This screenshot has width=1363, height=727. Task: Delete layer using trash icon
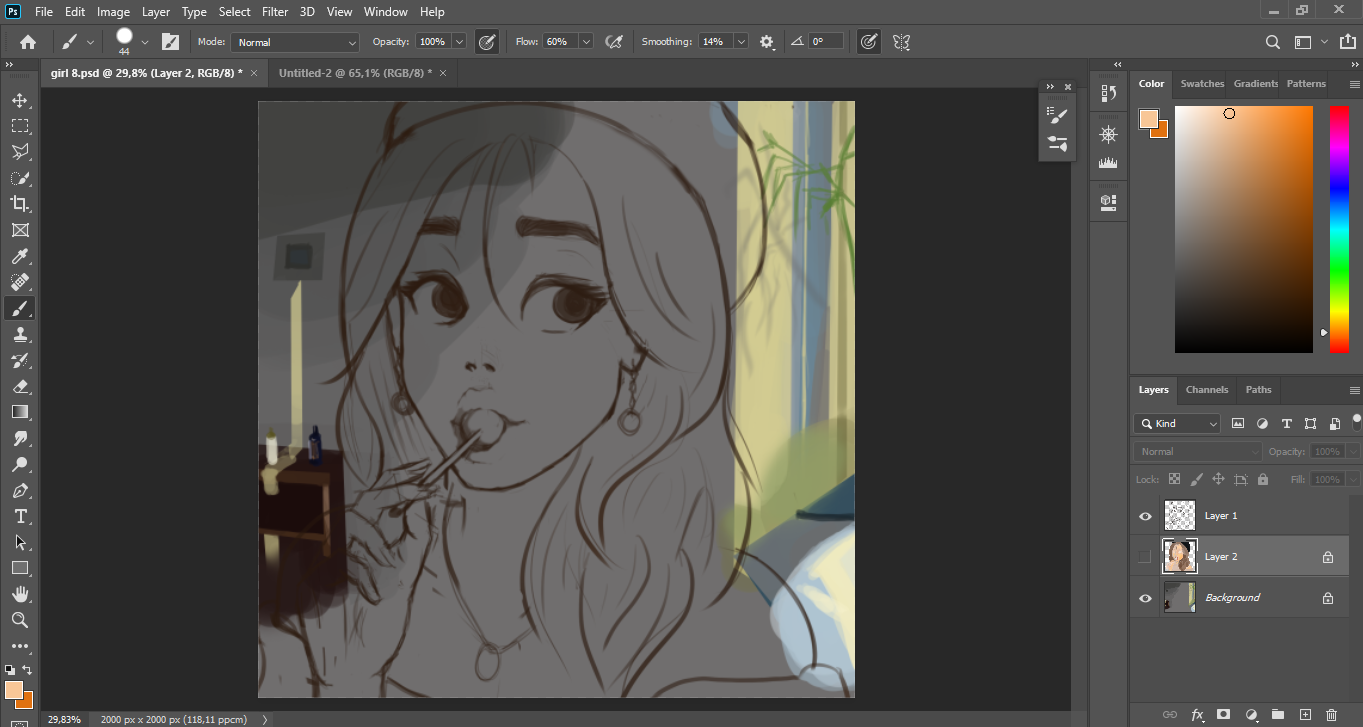coord(1331,714)
